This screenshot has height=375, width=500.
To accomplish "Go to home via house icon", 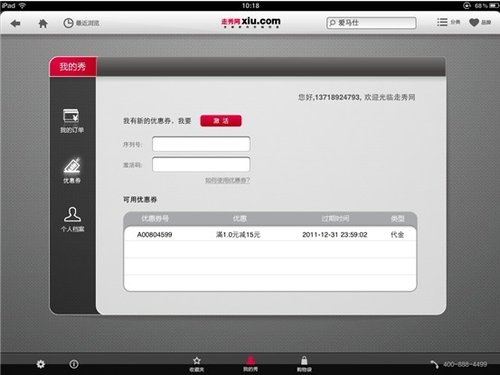I will 43,23.
